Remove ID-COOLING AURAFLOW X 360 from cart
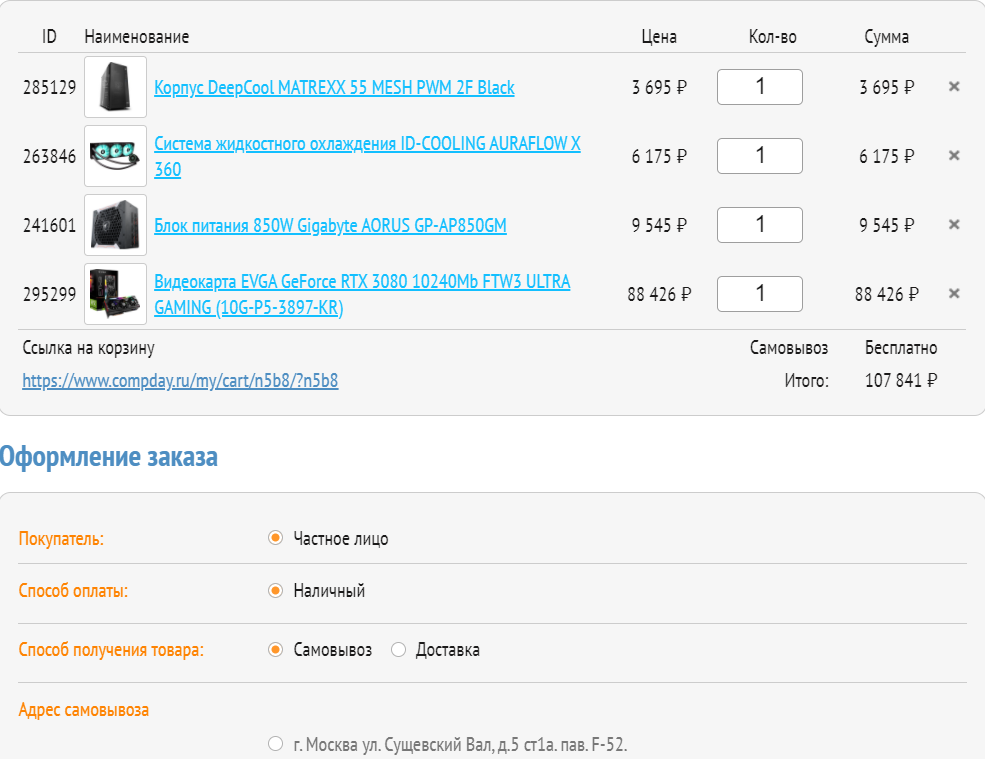985x759 pixels. coord(954,155)
